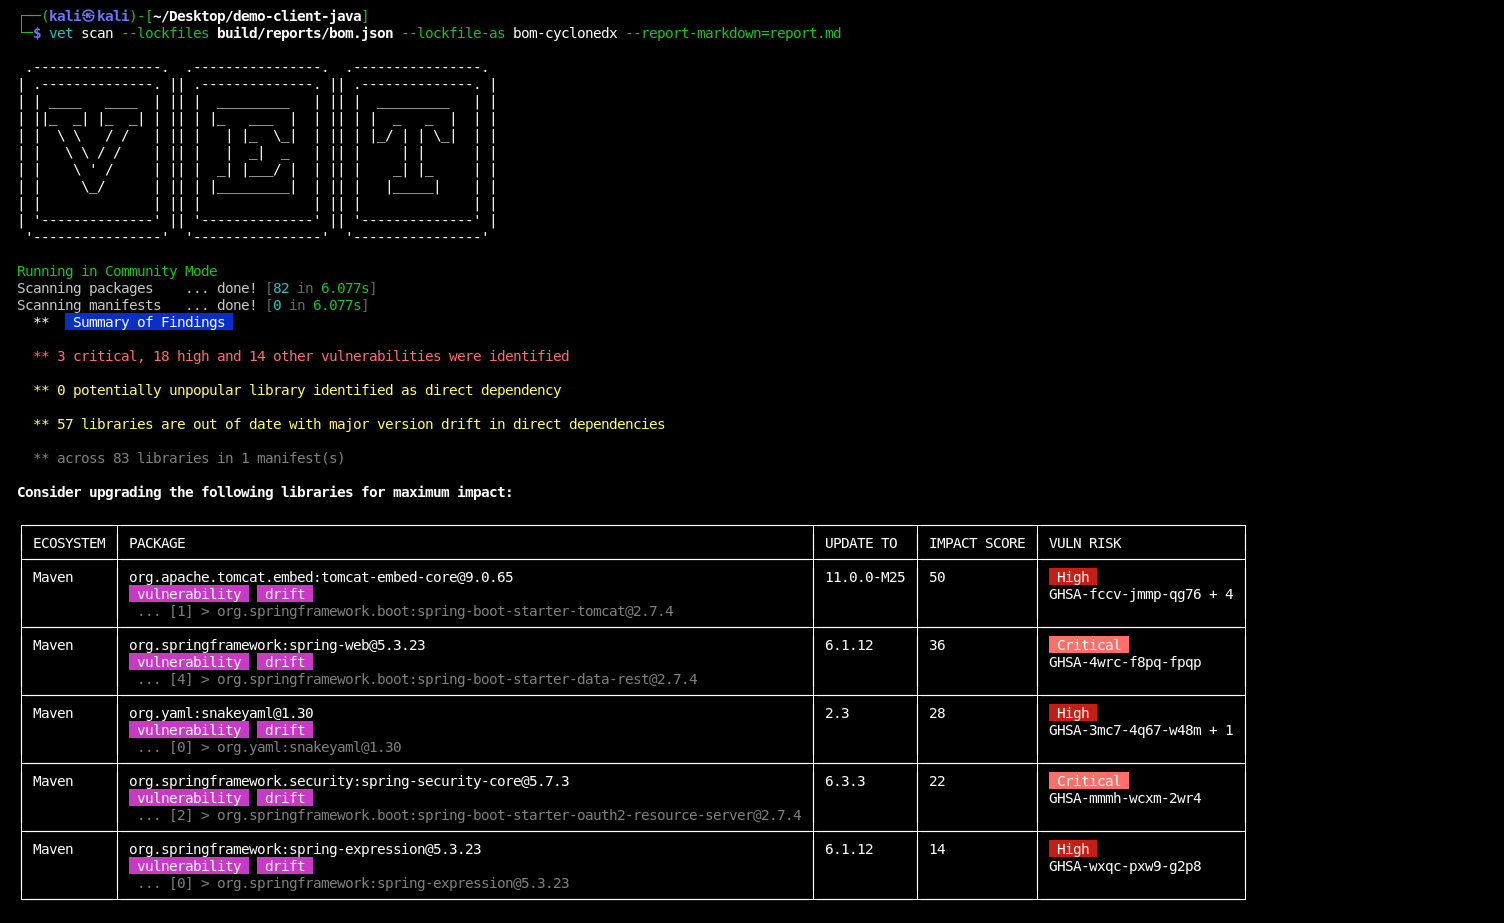This screenshot has width=1504, height=923.
Task: Click the spring-boot-starter-tomcat@2.7.4 dependency path
Action: (x=444, y=611)
